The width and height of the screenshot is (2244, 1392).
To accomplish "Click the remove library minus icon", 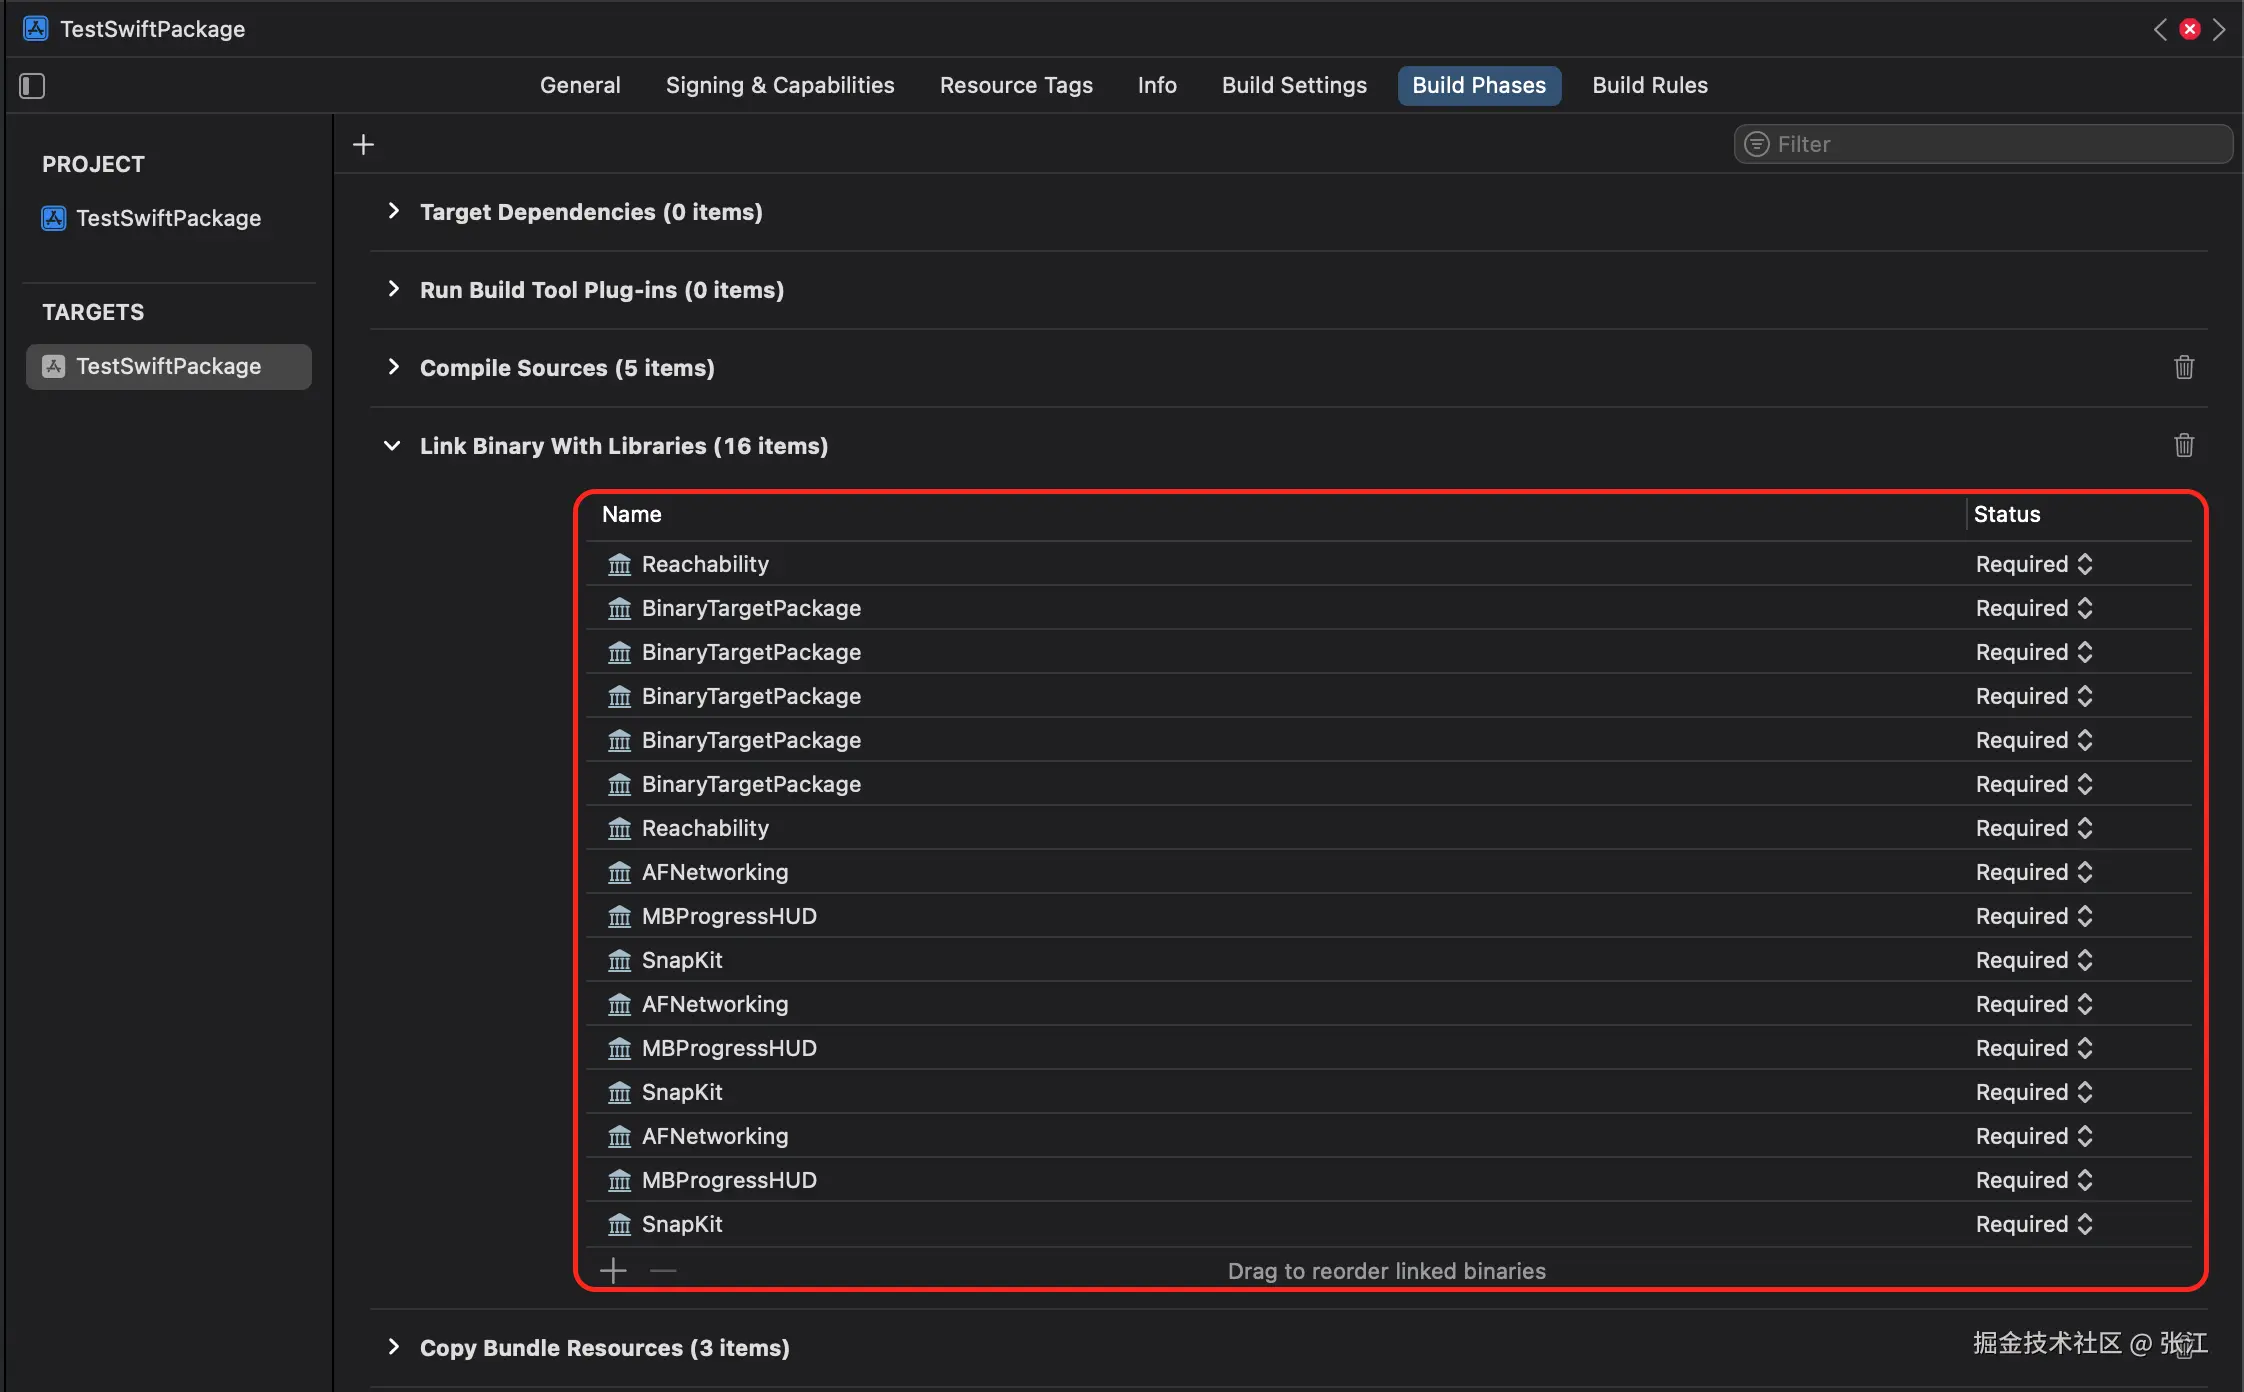I will (x=663, y=1271).
